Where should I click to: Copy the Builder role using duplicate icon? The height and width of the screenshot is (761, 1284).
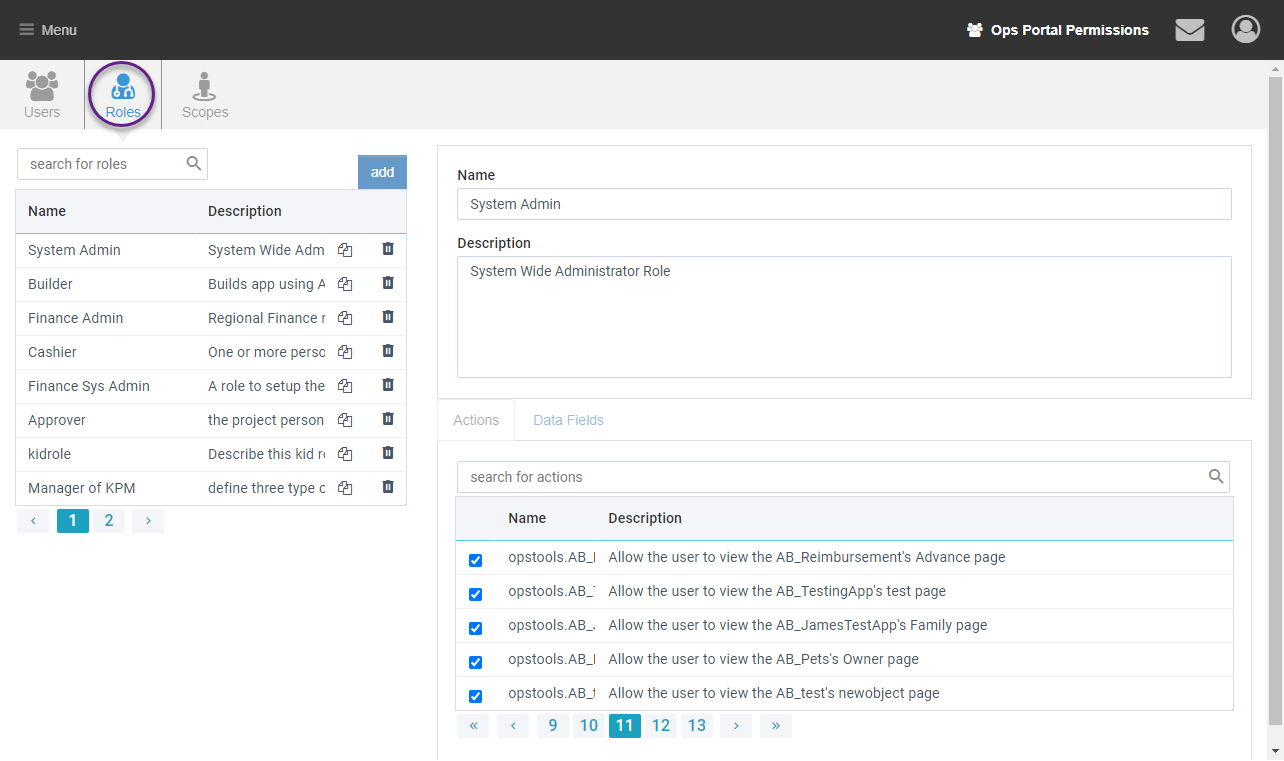(345, 284)
